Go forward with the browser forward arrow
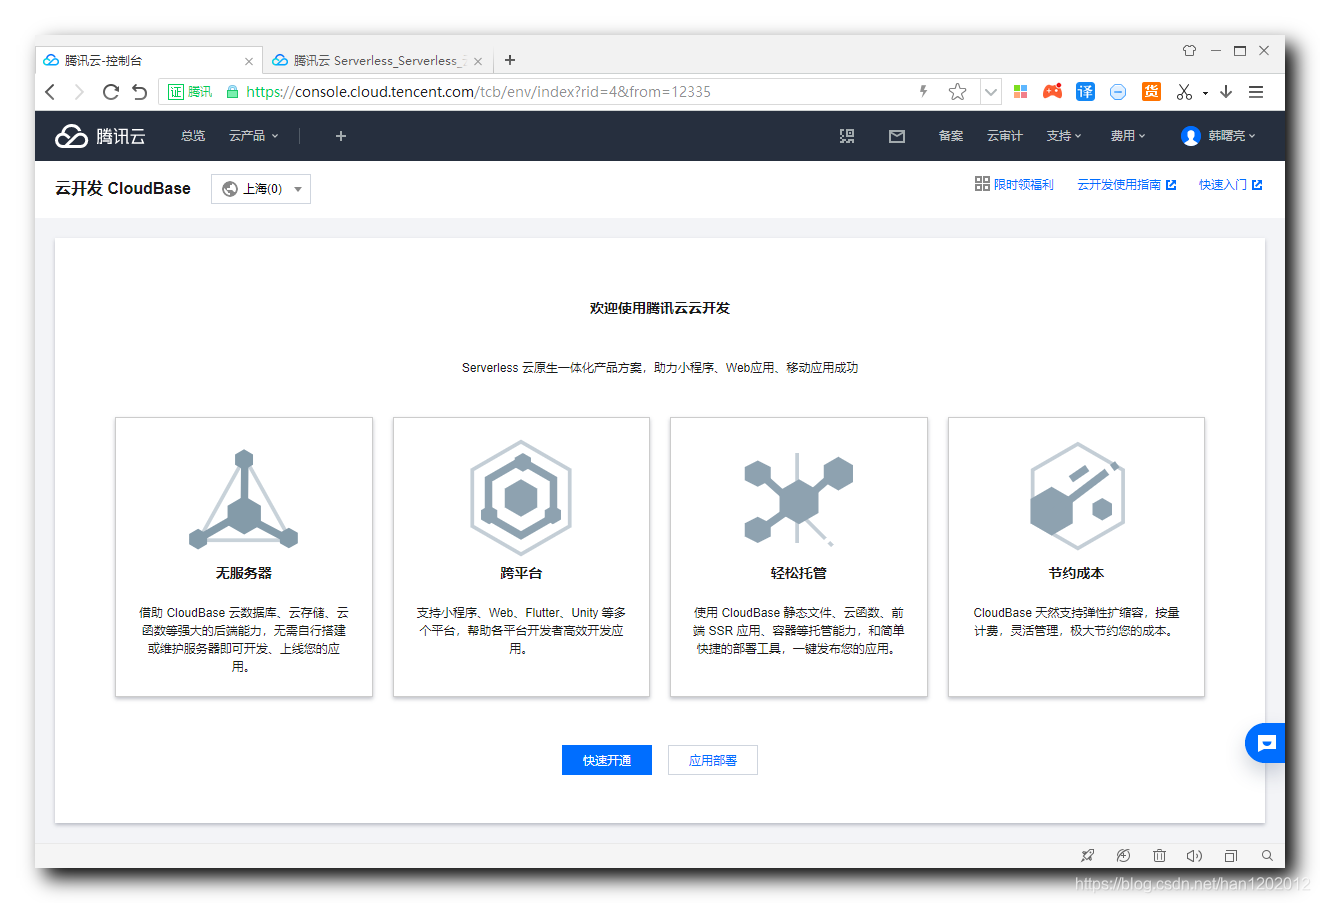This screenshot has width=1320, height=903. tap(80, 92)
